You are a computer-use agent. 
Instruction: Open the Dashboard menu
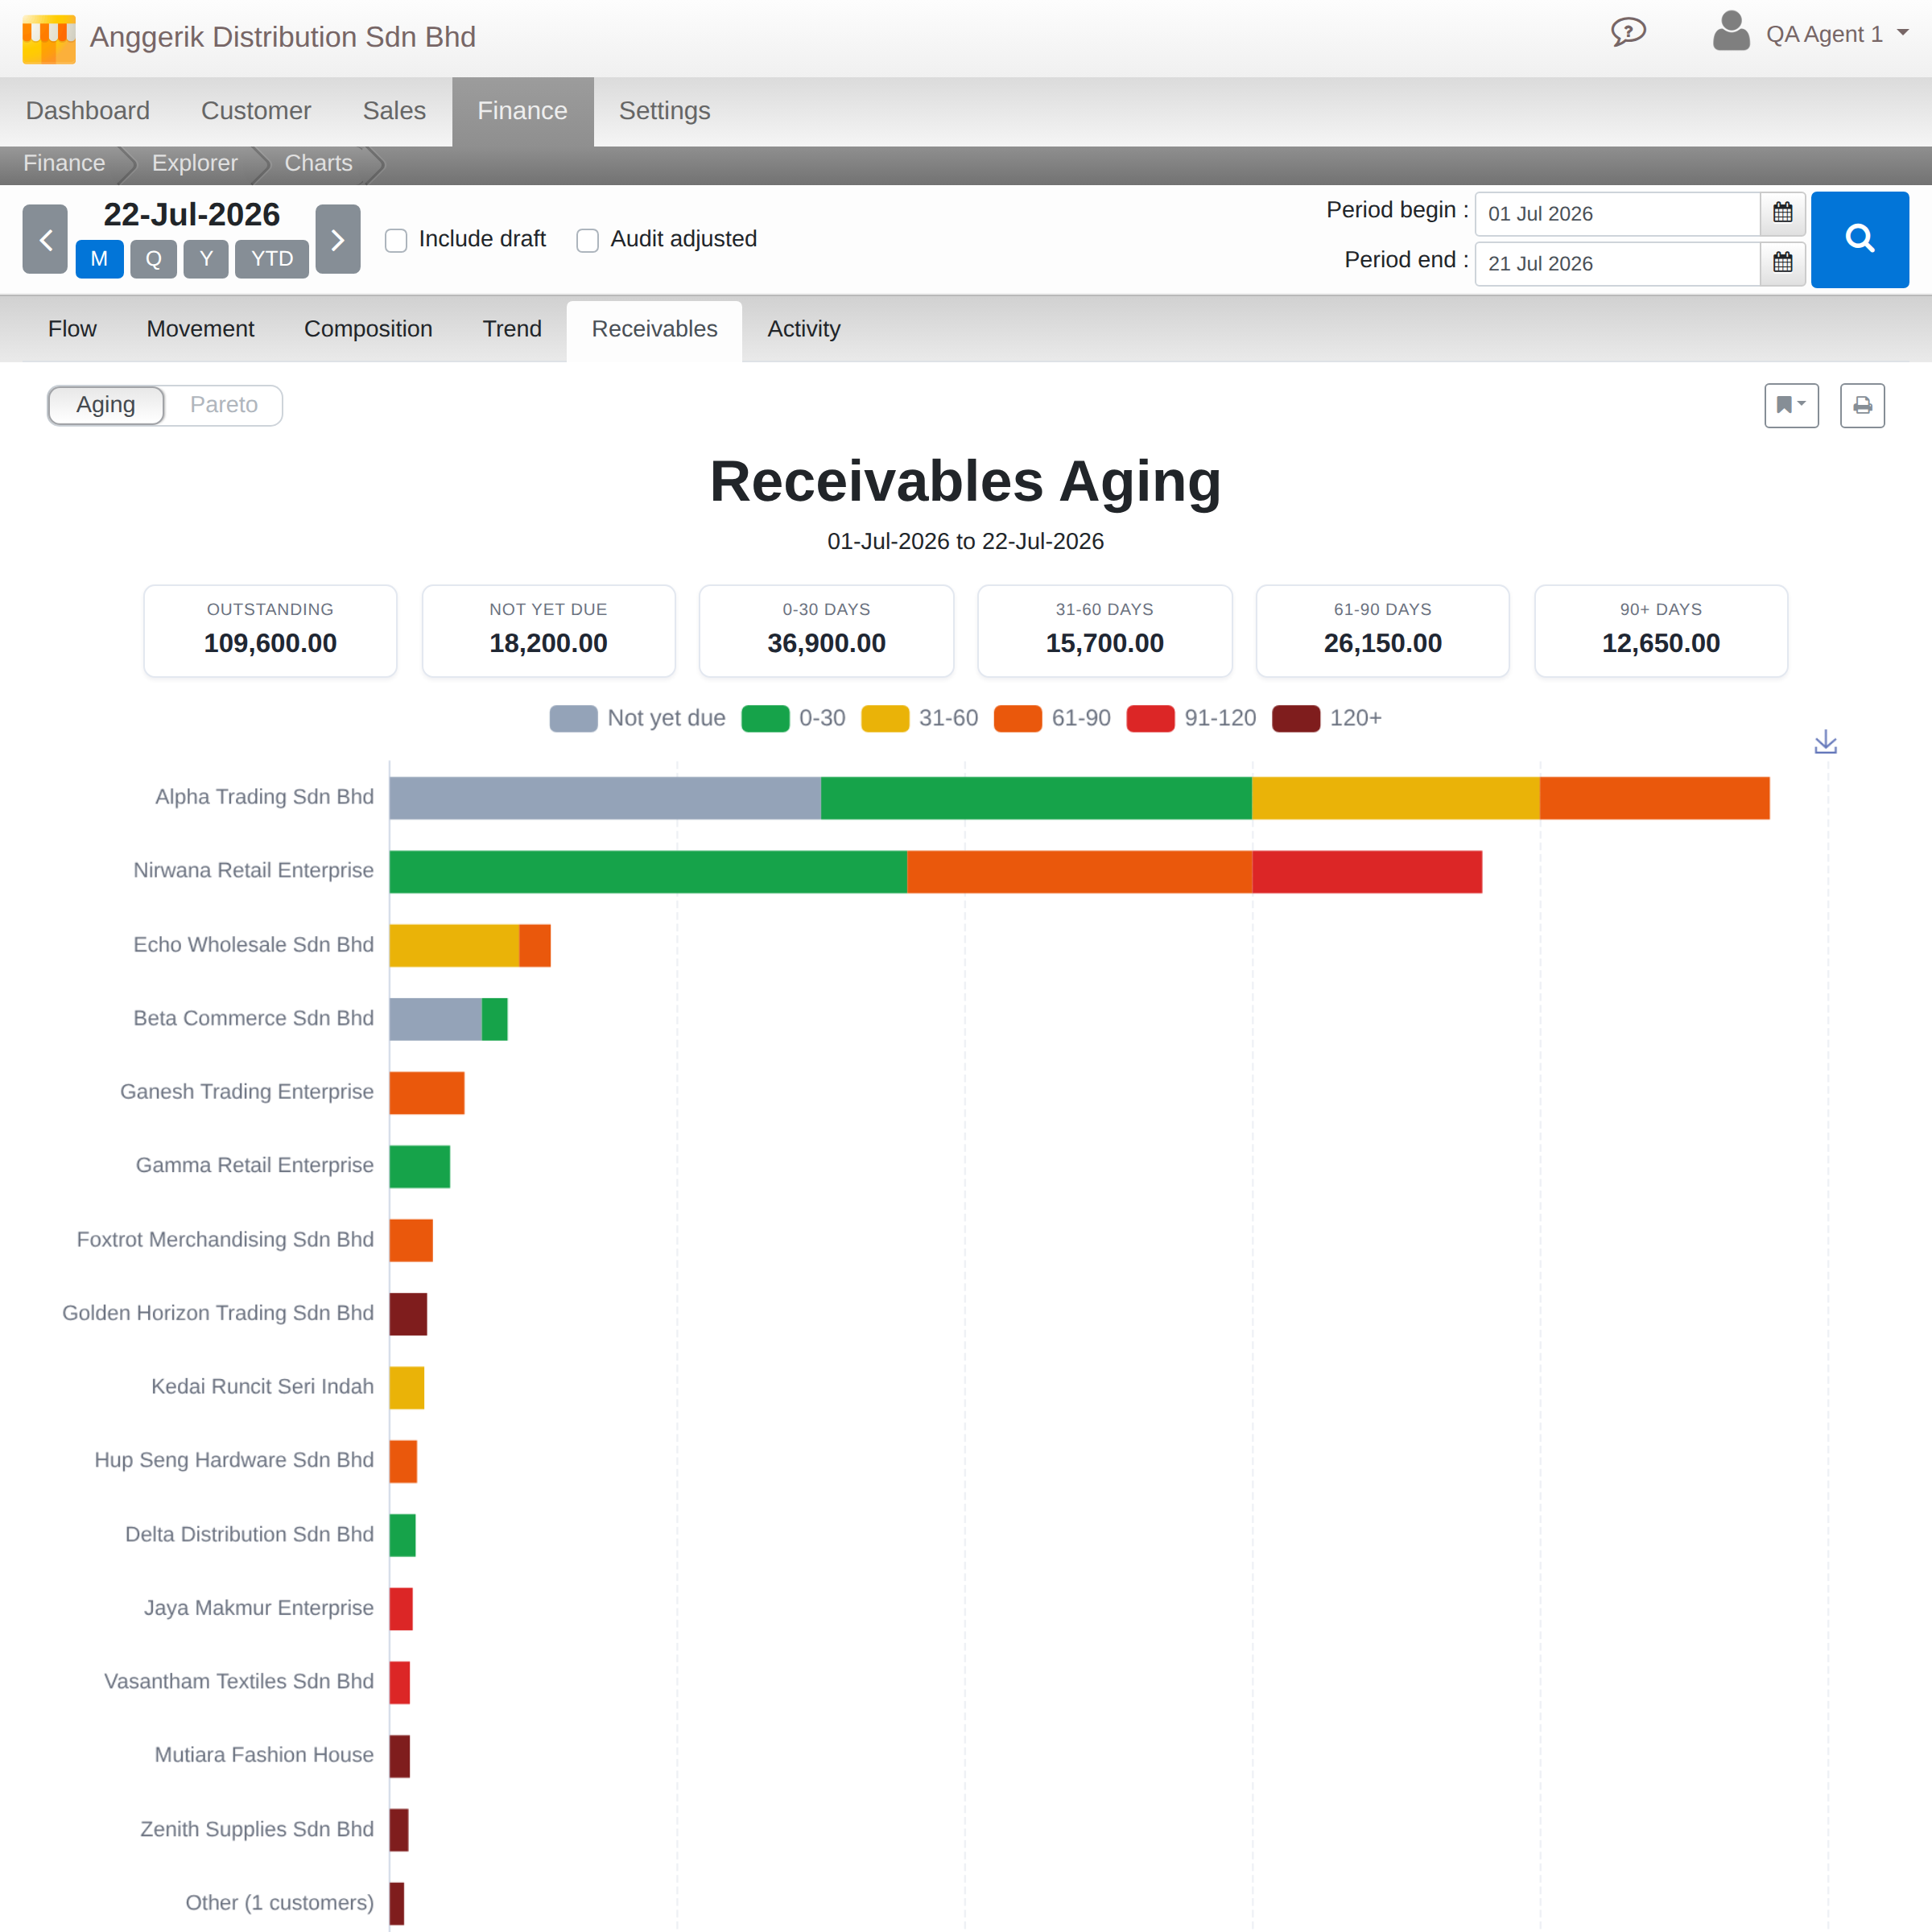coord(88,111)
